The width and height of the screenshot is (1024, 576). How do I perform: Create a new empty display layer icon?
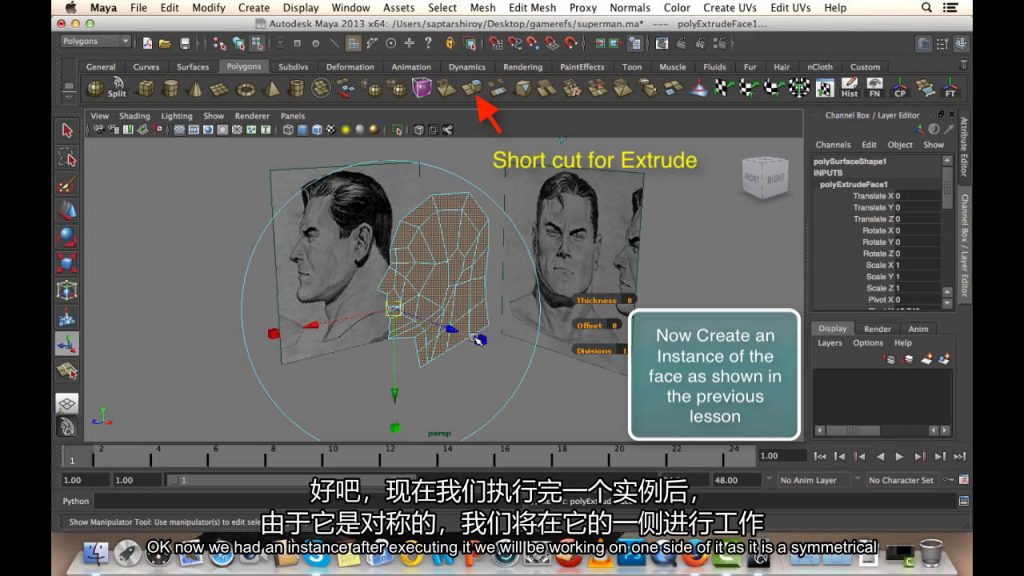[927, 359]
